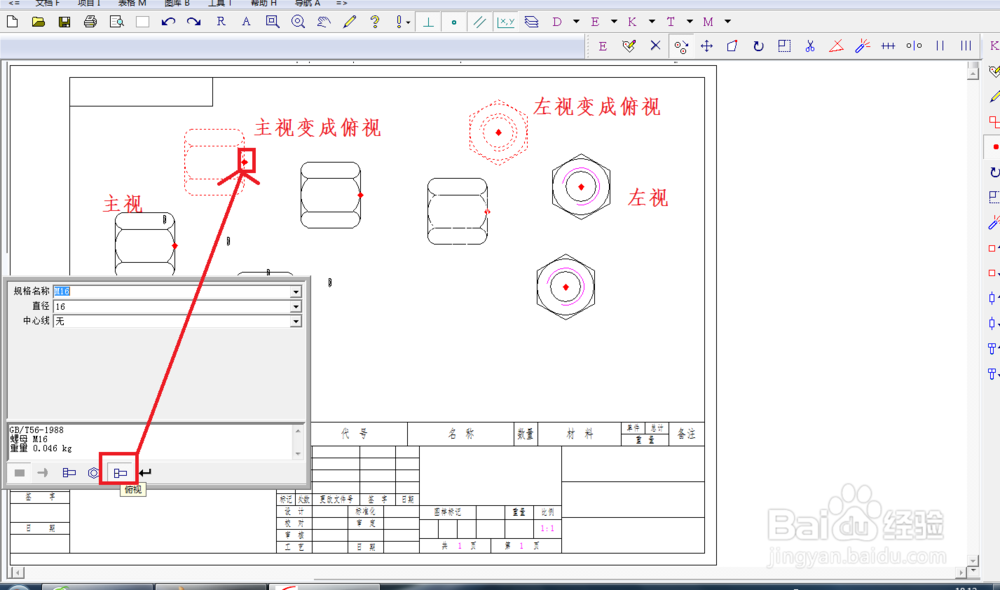This screenshot has height=590, width=1000.
Task: Expand the T toolbar dropdown arrow
Action: [x=689, y=22]
